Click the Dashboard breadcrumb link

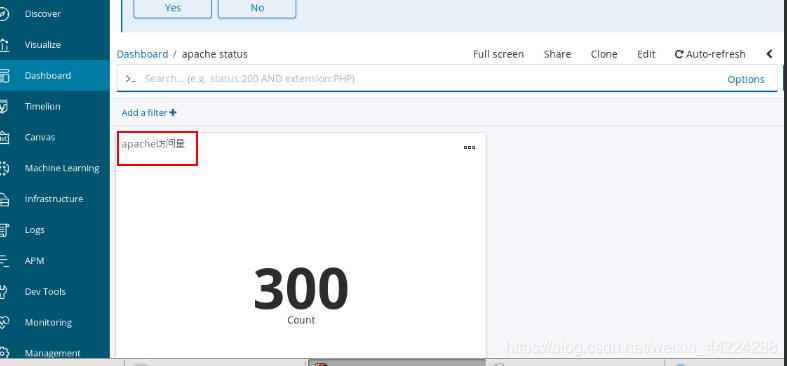point(143,54)
